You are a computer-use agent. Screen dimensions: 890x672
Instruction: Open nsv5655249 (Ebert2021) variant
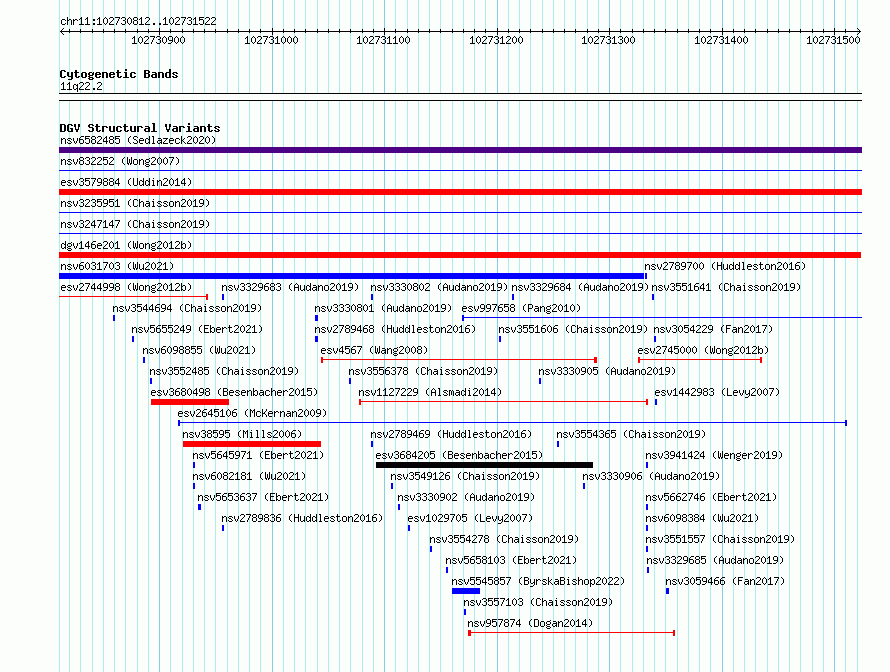click(197, 329)
